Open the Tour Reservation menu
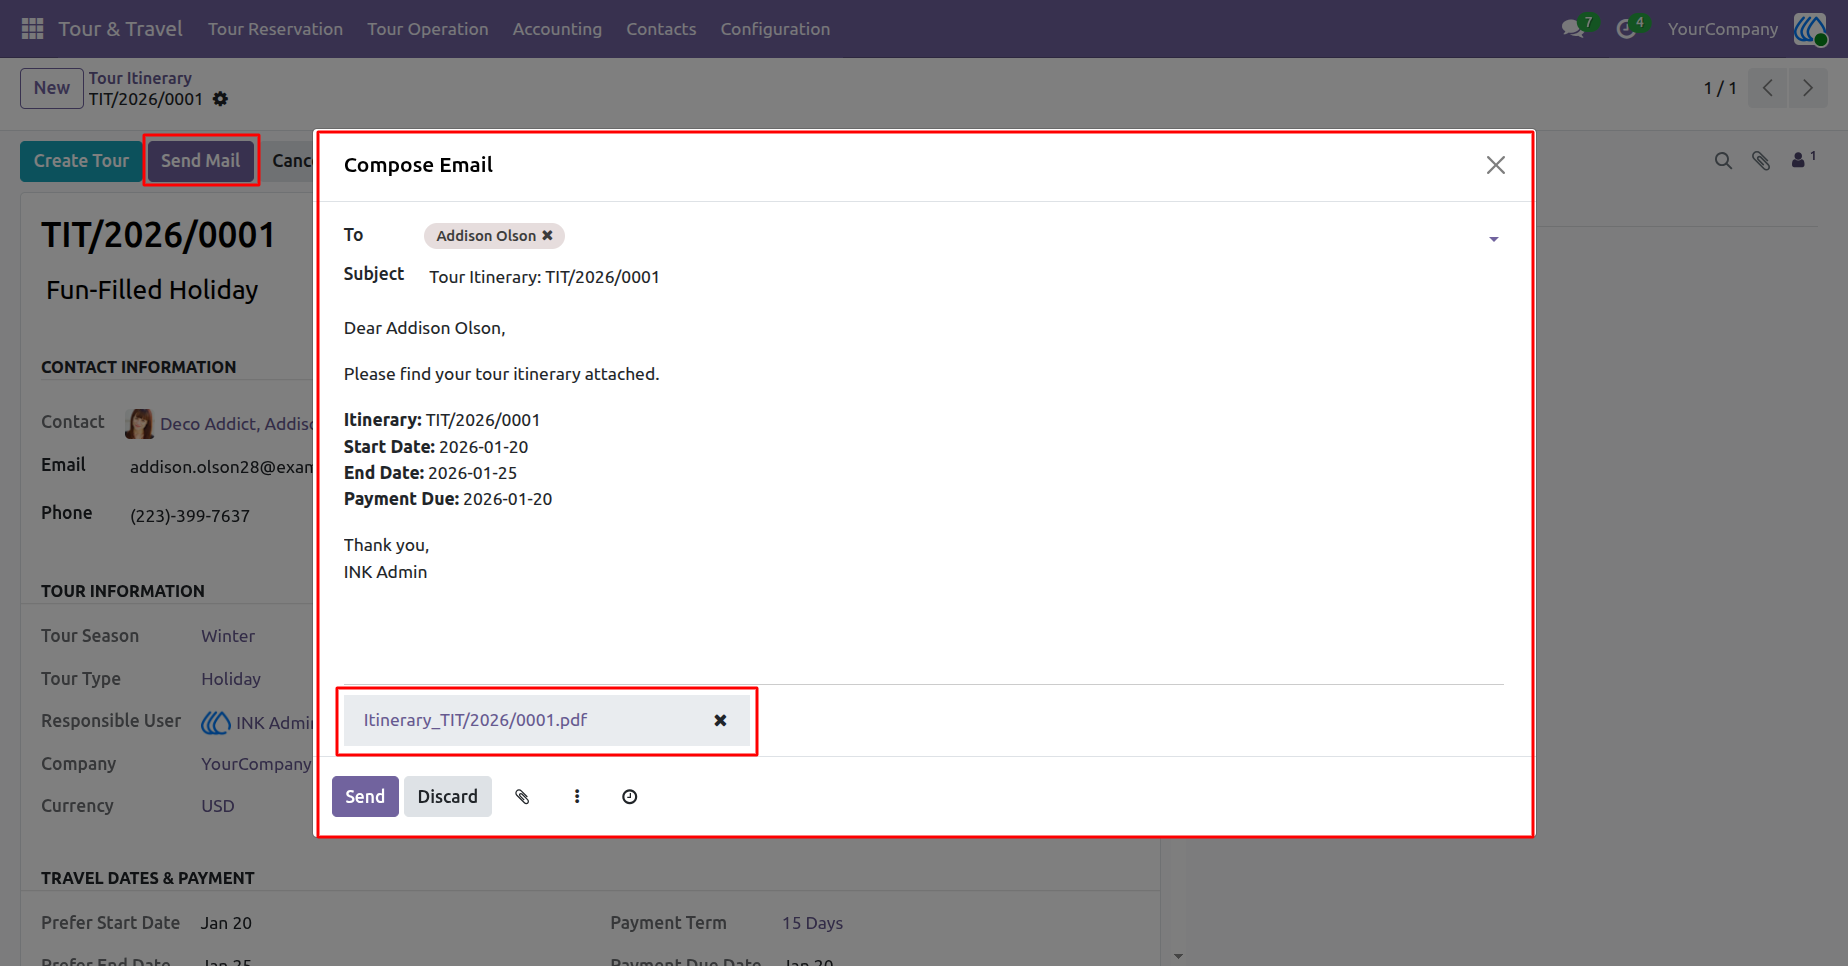Viewport: 1848px width, 966px height. tap(275, 29)
